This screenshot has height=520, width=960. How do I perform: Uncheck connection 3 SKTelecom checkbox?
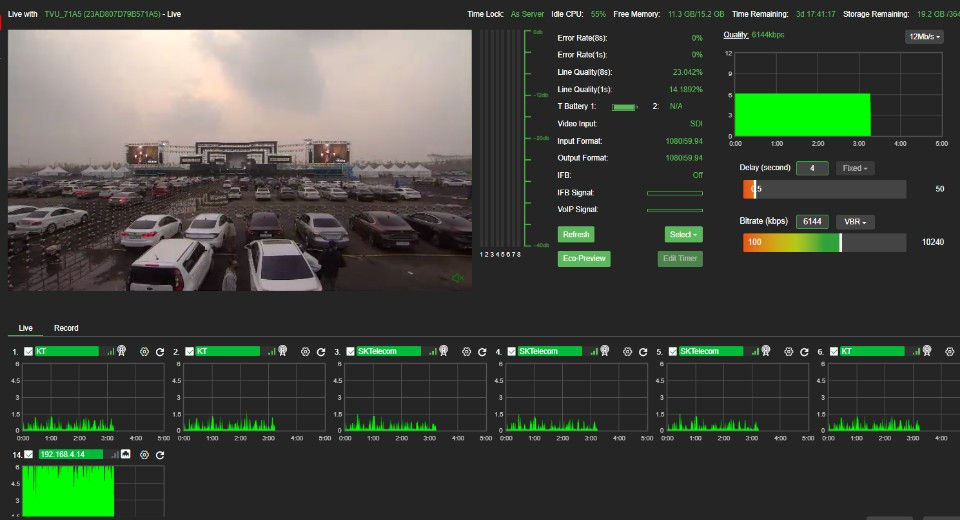[350, 352]
